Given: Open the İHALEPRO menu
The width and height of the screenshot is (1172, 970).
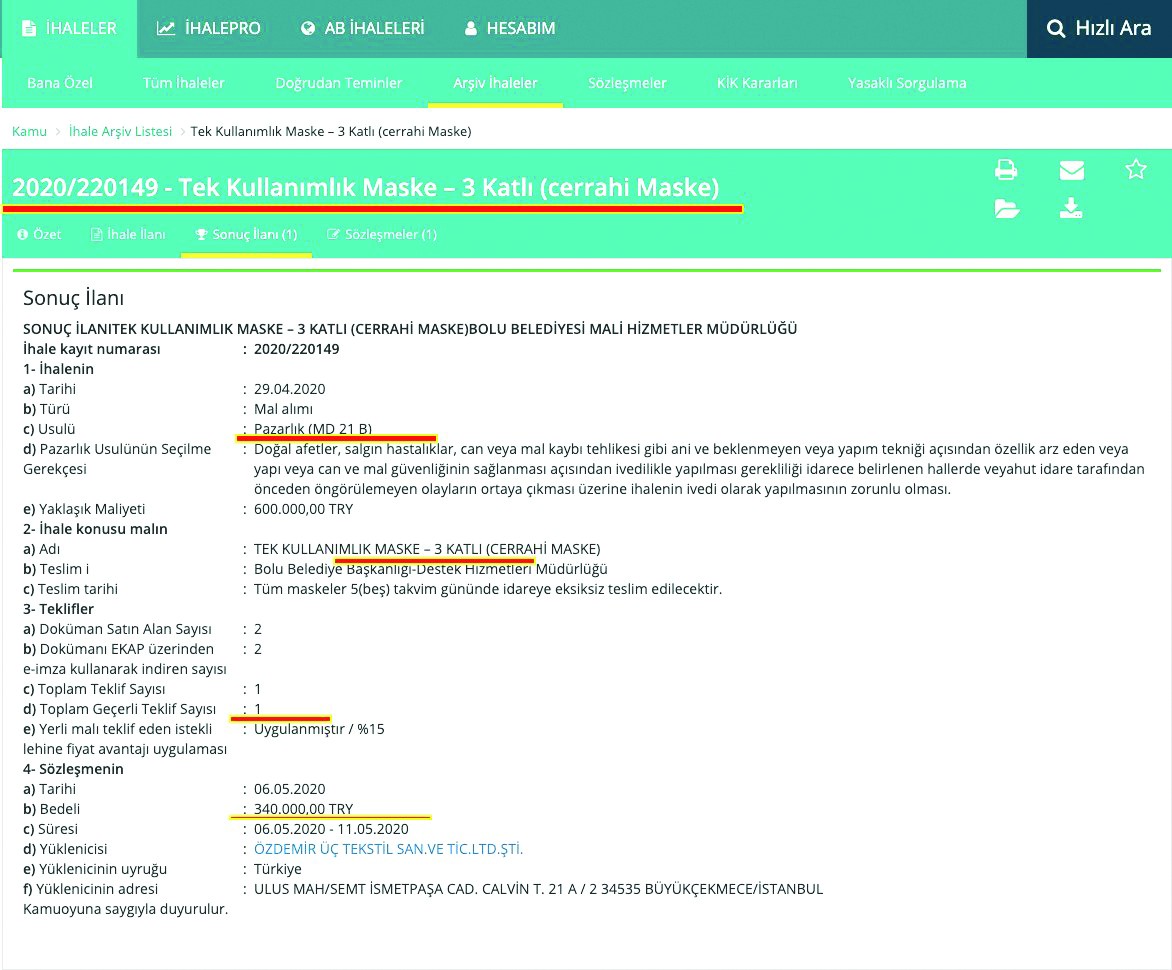Looking at the screenshot, I should coord(208,29).
